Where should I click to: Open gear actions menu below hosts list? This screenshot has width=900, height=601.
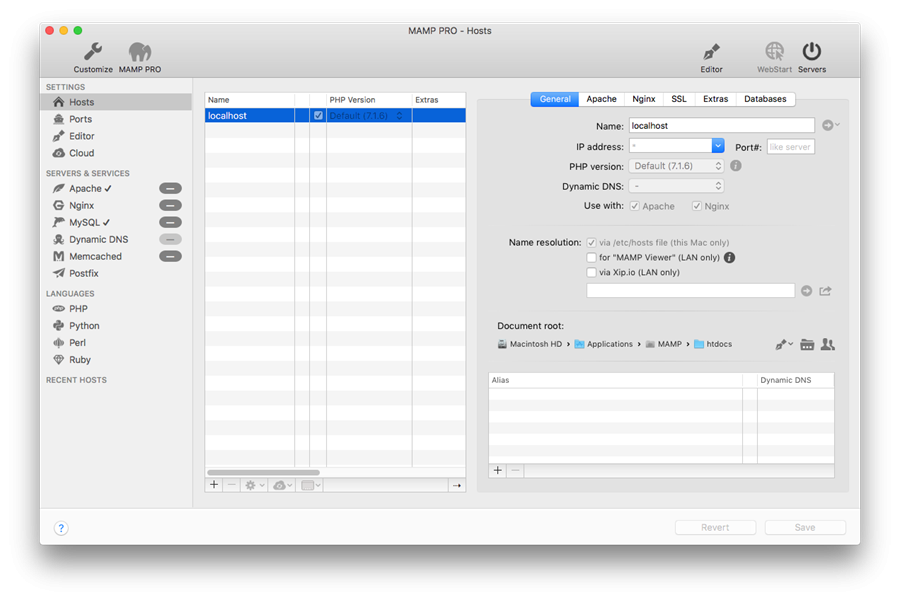point(254,486)
